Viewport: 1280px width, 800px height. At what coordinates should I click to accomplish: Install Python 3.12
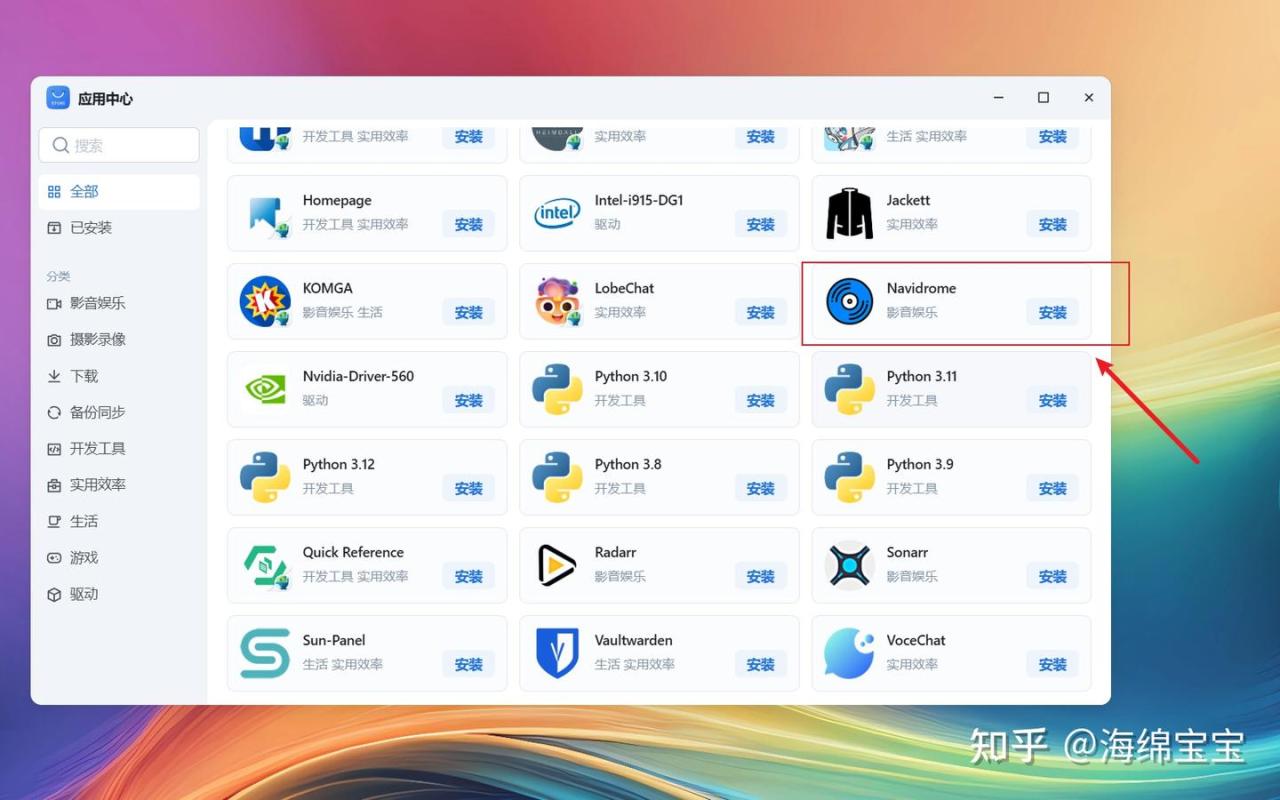[469, 488]
